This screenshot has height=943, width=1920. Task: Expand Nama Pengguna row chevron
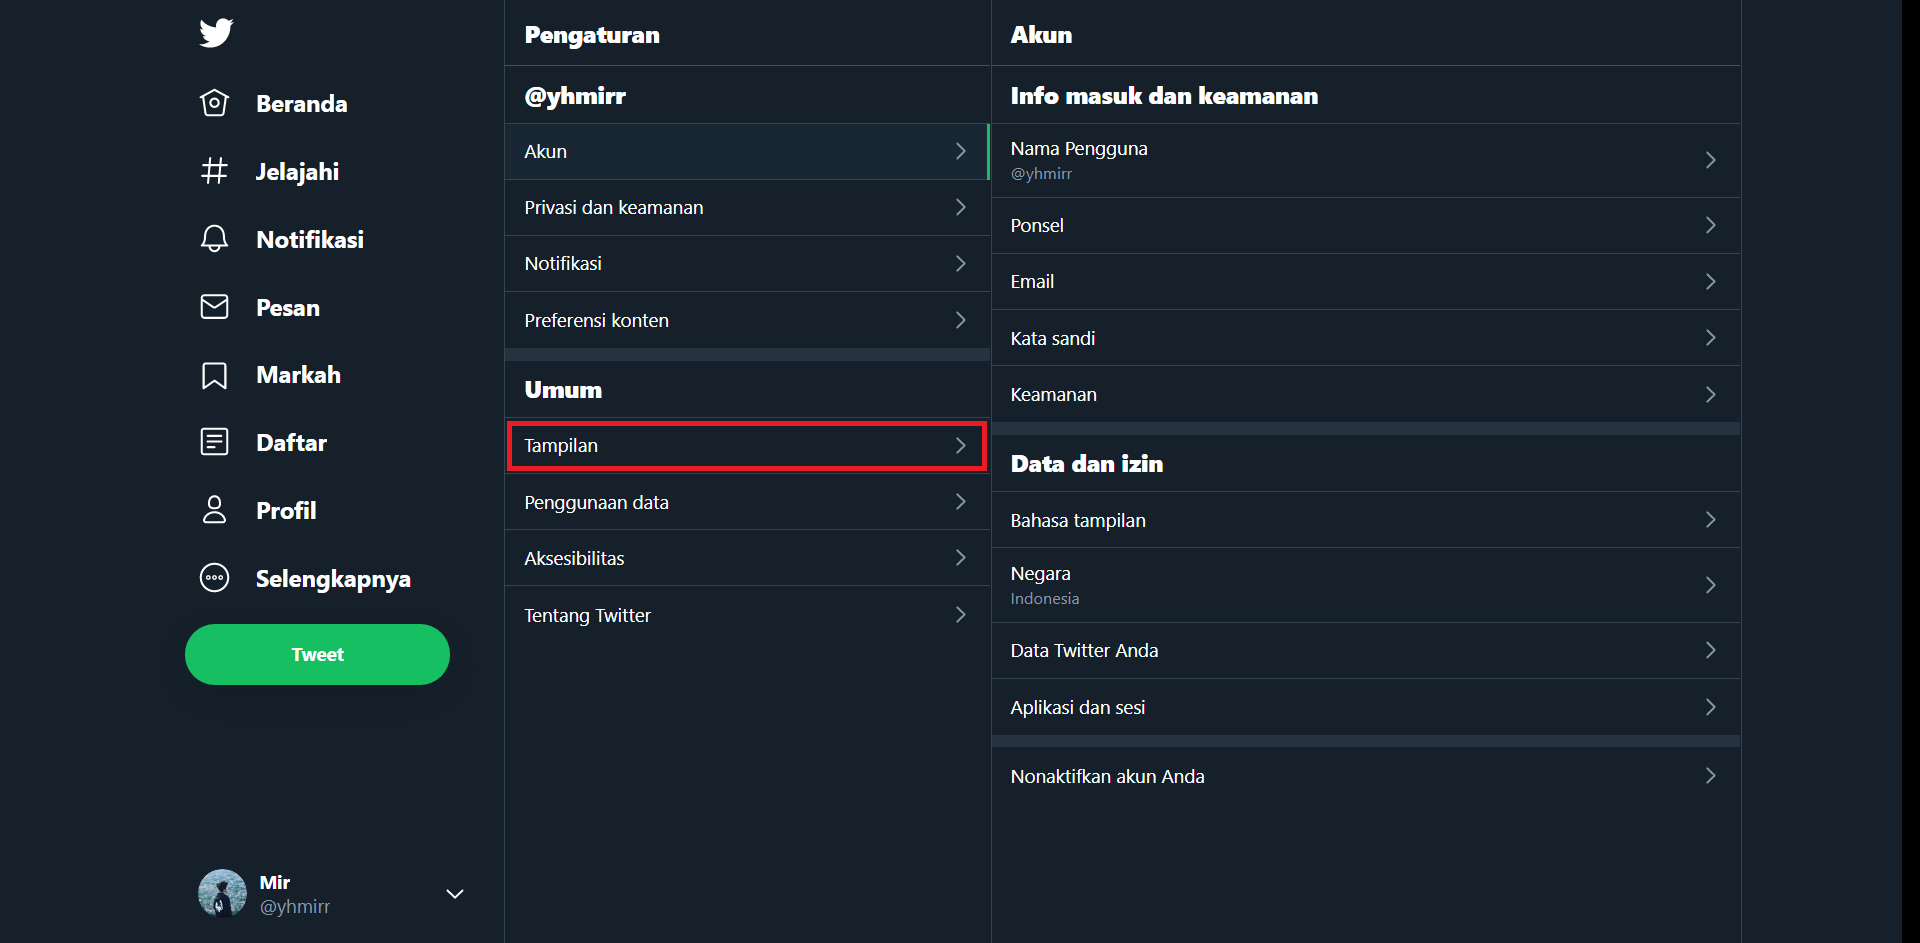point(1710,160)
